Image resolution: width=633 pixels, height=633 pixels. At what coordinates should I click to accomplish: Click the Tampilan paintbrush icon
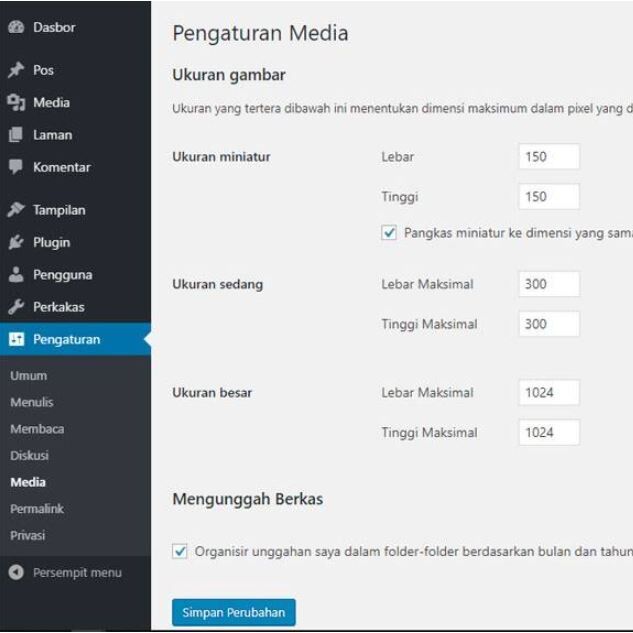pyautogui.click(x=16, y=210)
